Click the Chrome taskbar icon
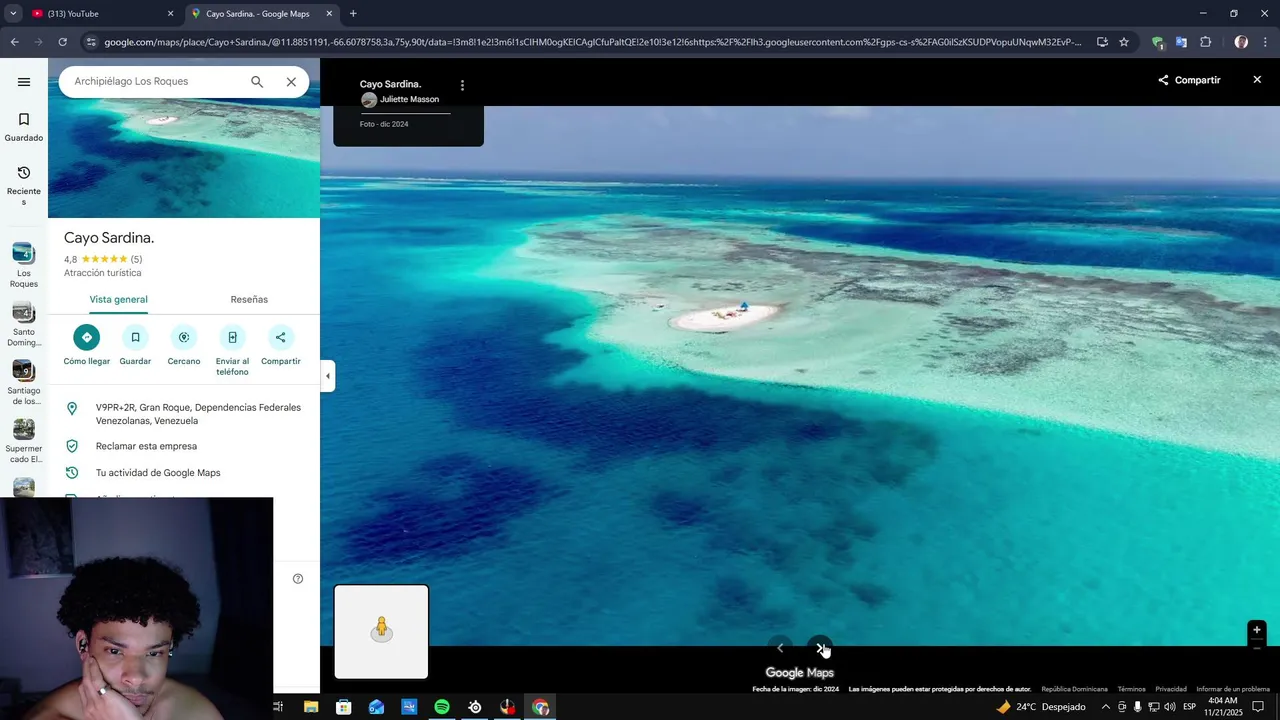This screenshot has width=1280, height=720. coord(541,707)
